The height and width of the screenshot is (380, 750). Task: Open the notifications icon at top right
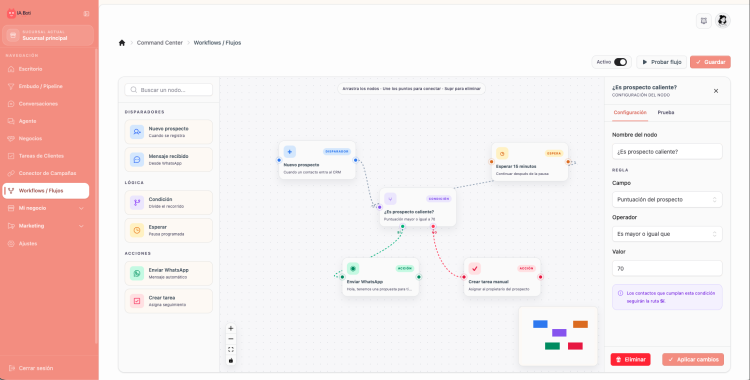[x=704, y=21]
